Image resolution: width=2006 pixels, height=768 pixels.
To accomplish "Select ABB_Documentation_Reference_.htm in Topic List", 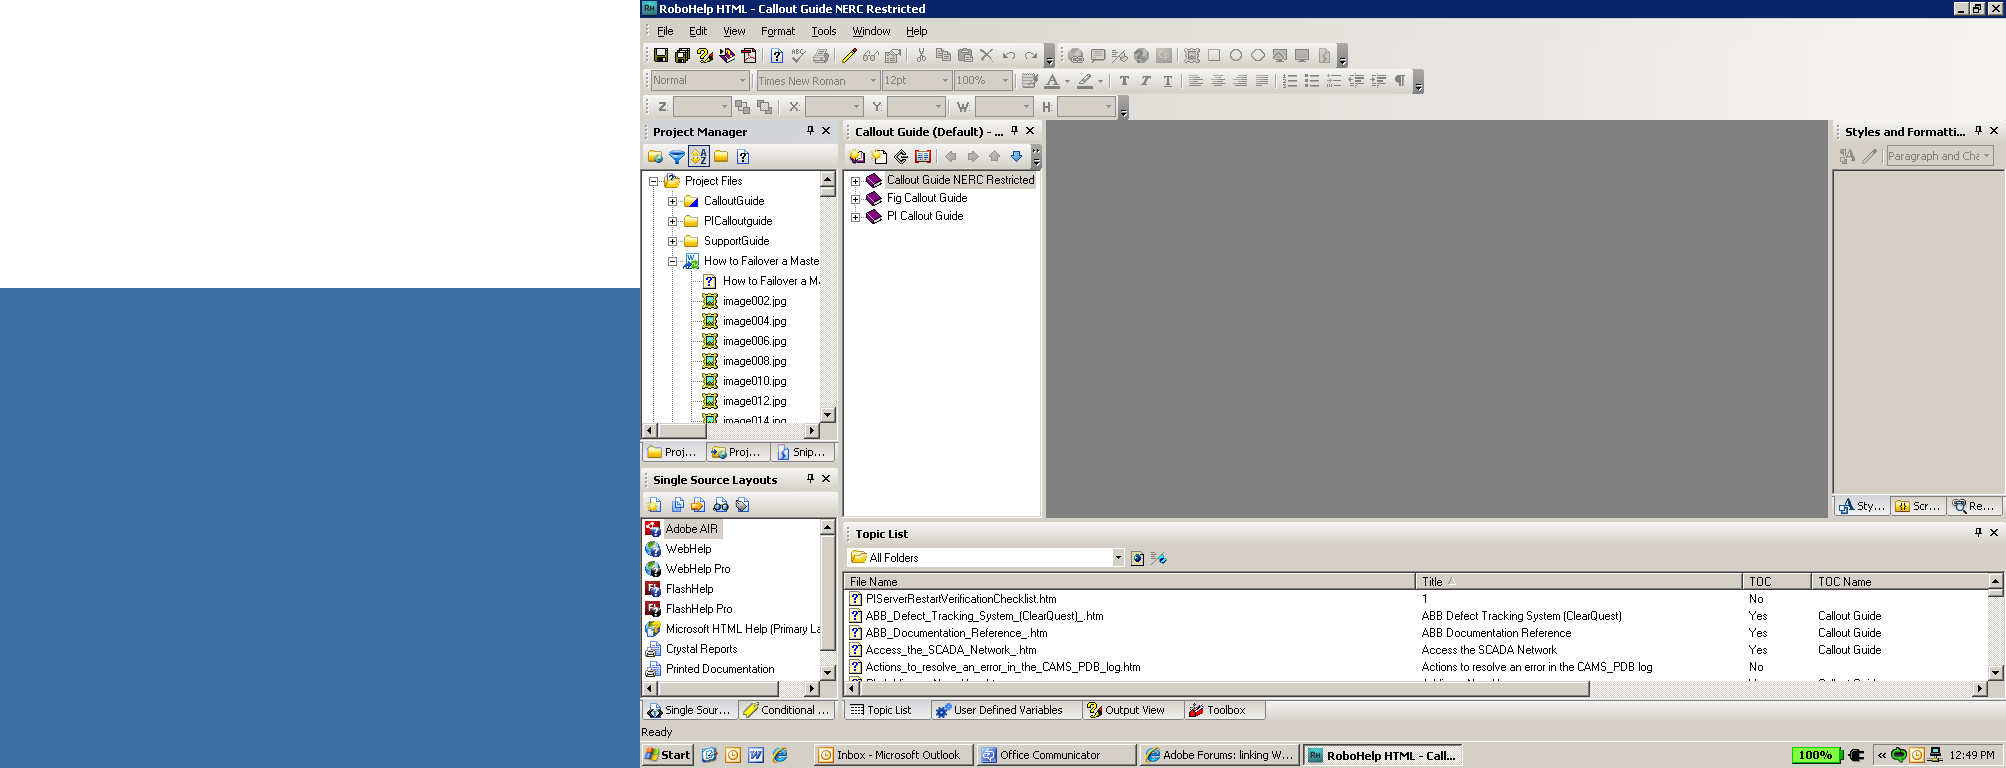I will (x=956, y=633).
